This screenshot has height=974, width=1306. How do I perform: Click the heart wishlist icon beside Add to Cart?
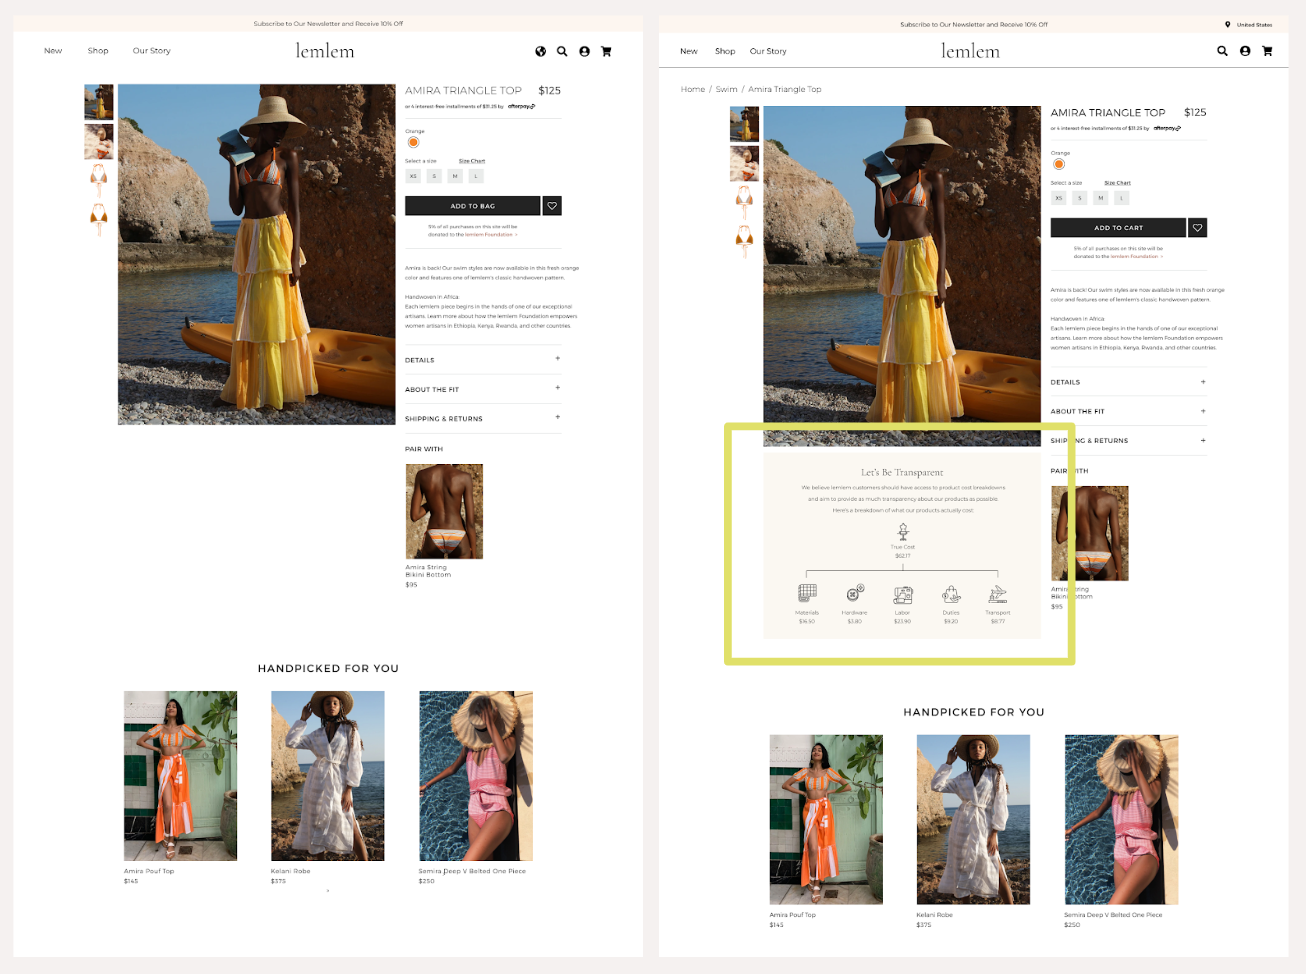1197,228
